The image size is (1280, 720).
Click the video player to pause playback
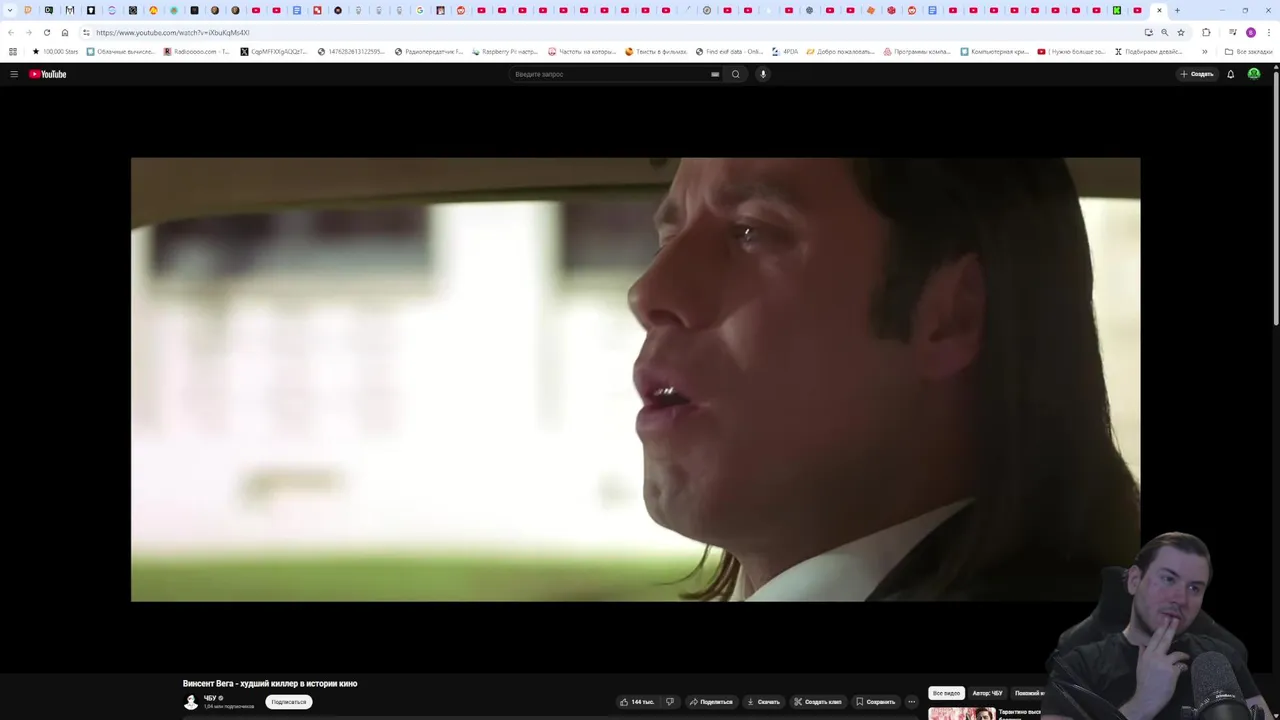point(635,379)
